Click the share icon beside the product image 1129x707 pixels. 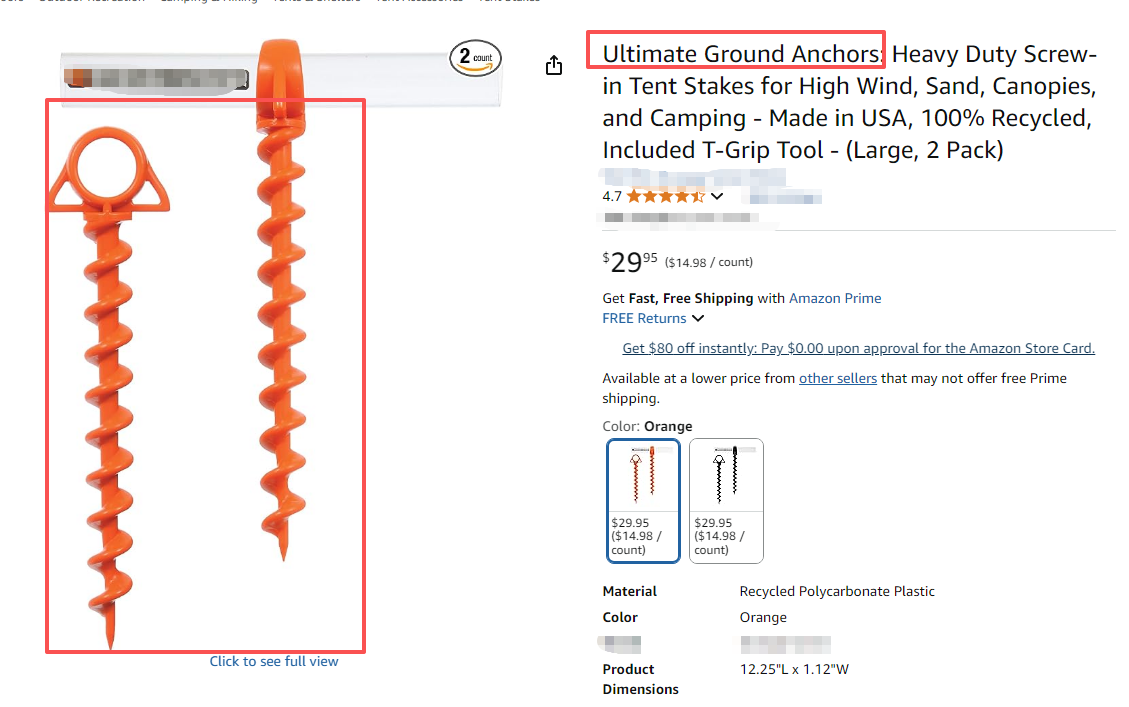click(555, 66)
